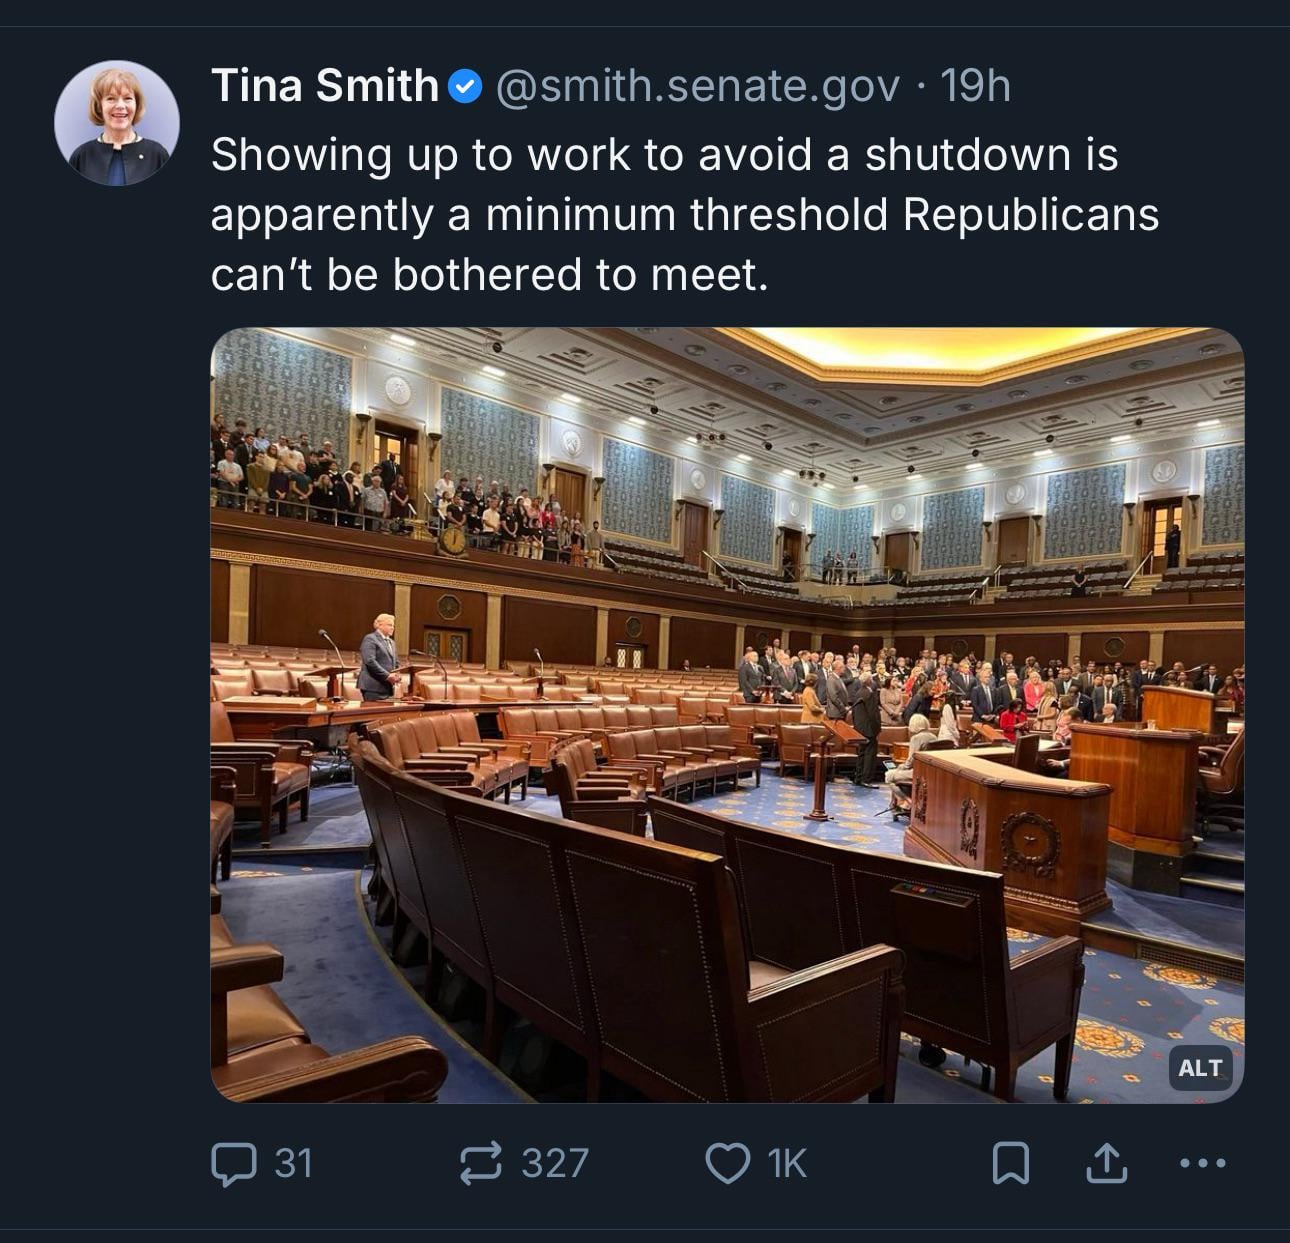Click the man standing at the microphone in the photo
1290x1243 pixels.
coord(378,655)
